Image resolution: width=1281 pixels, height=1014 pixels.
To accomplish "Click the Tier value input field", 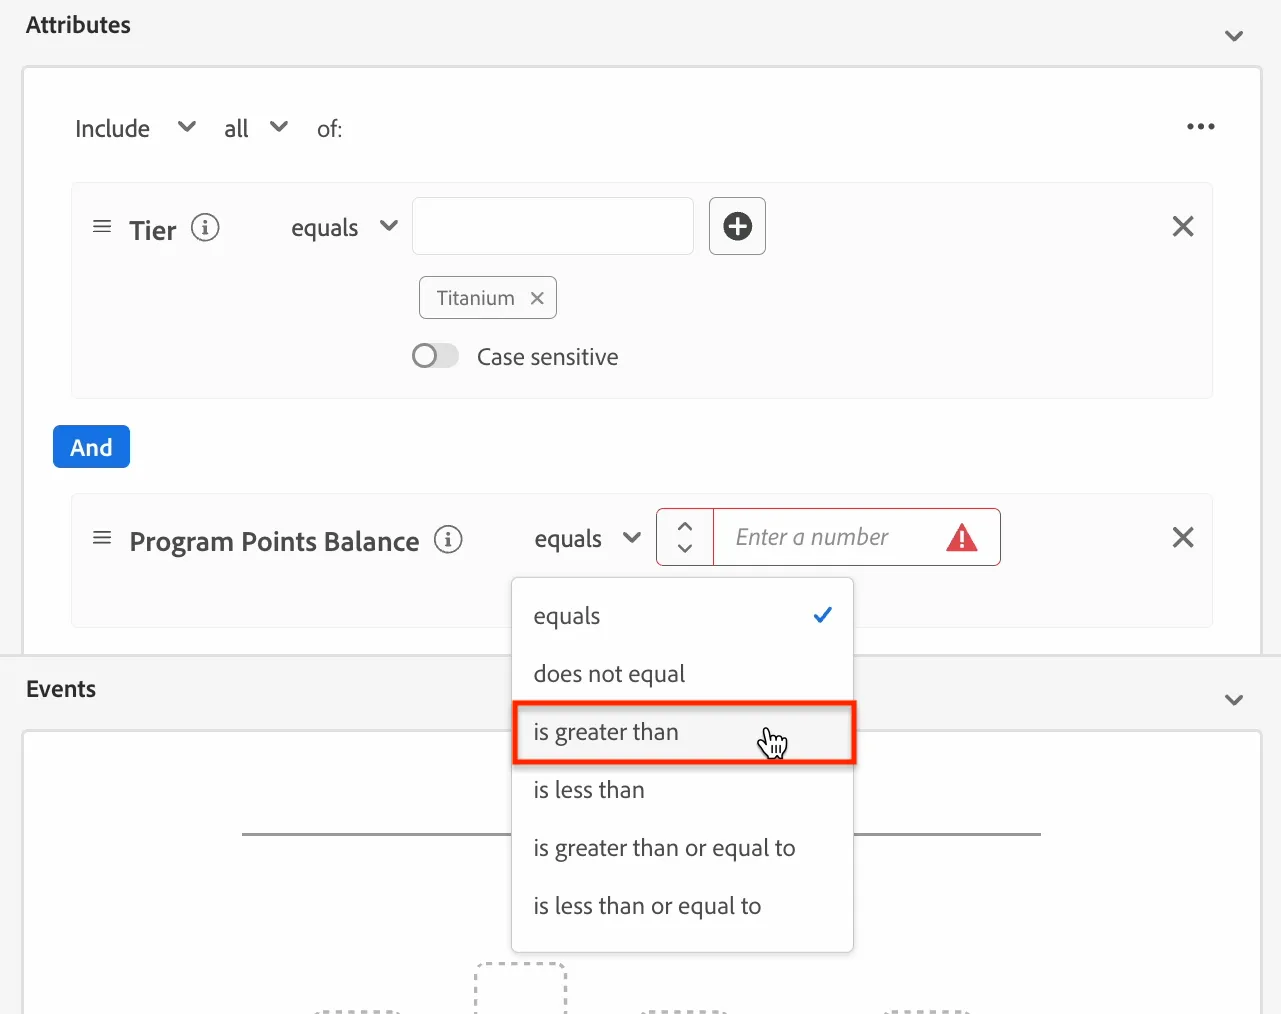I will tap(553, 226).
